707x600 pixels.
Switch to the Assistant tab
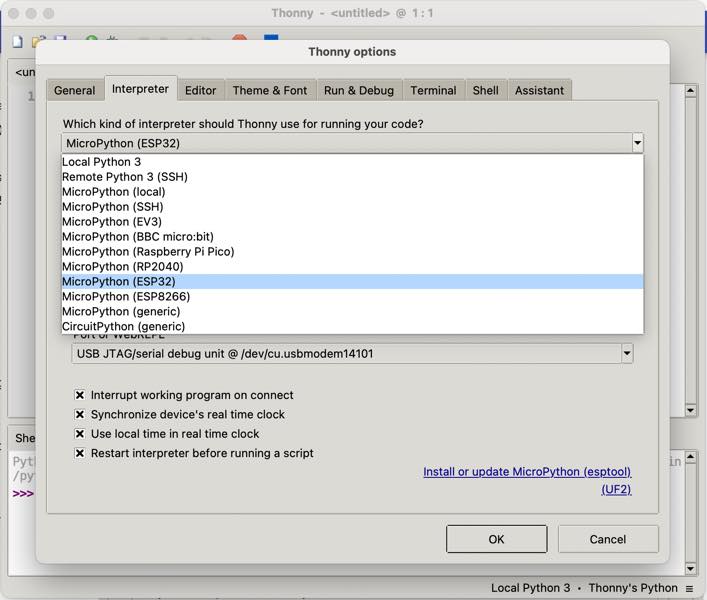[x=540, y=90]
